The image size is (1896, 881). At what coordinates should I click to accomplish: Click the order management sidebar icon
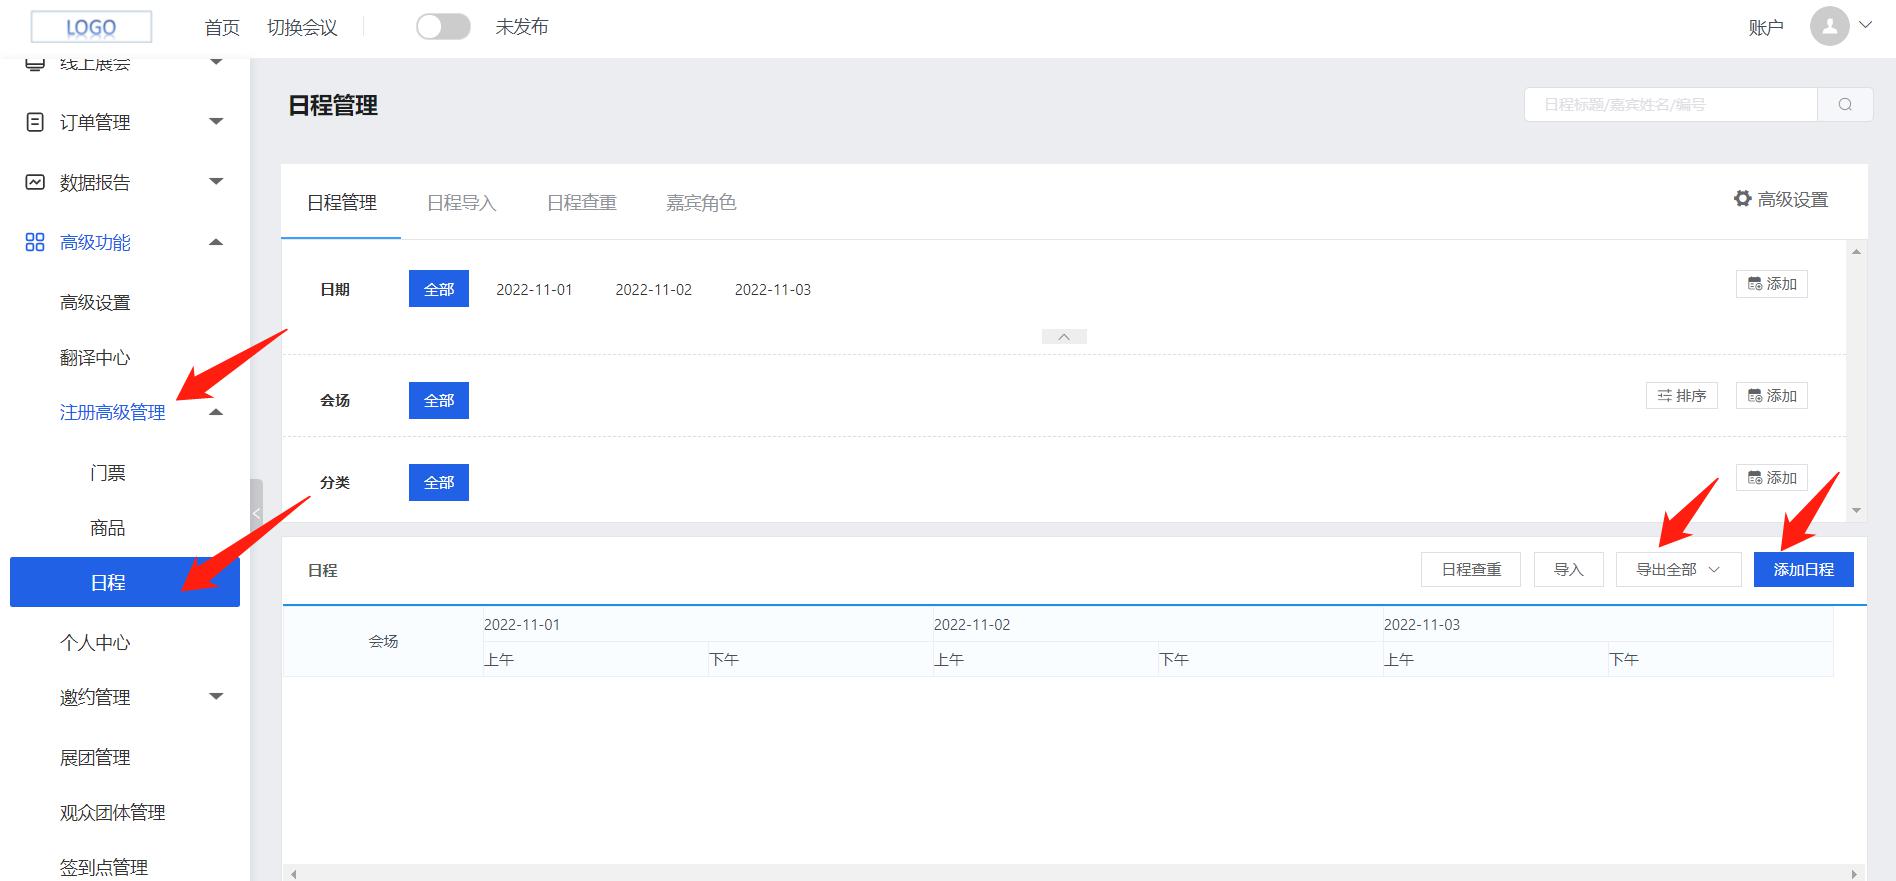(x=35, y=122)
